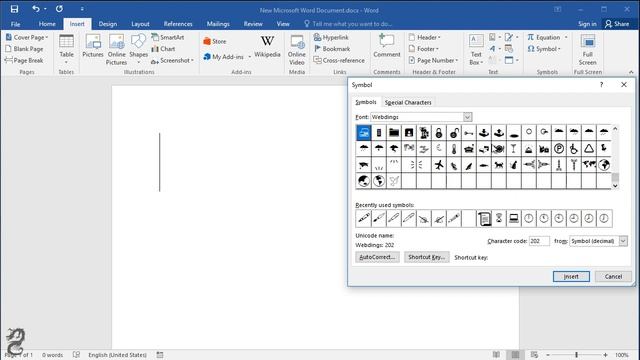Click Cancel in the Symbol dialog
Viewport: 640px width, 360px height.
tap(613, 276)
